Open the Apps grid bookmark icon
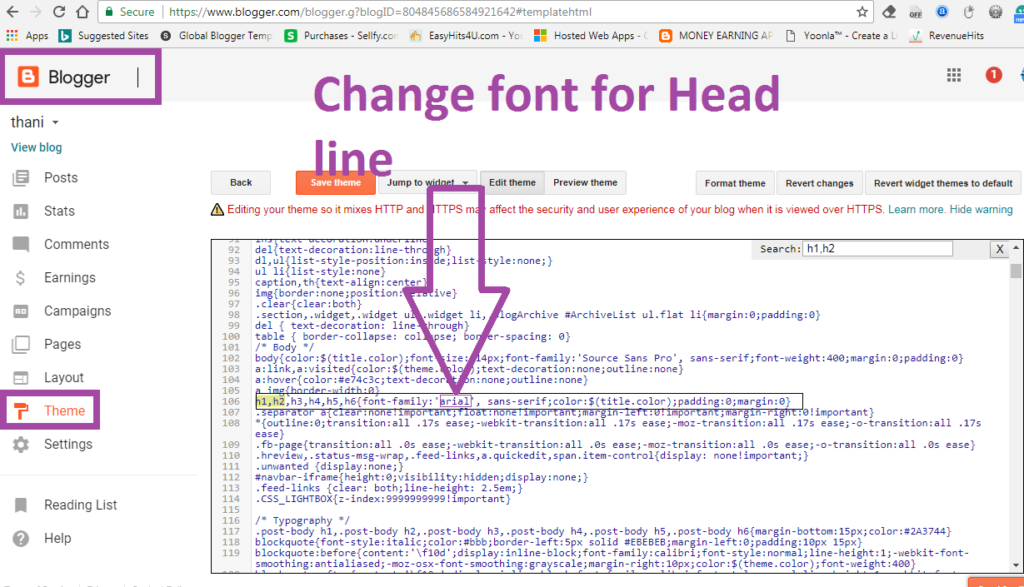 coord(12,35)
